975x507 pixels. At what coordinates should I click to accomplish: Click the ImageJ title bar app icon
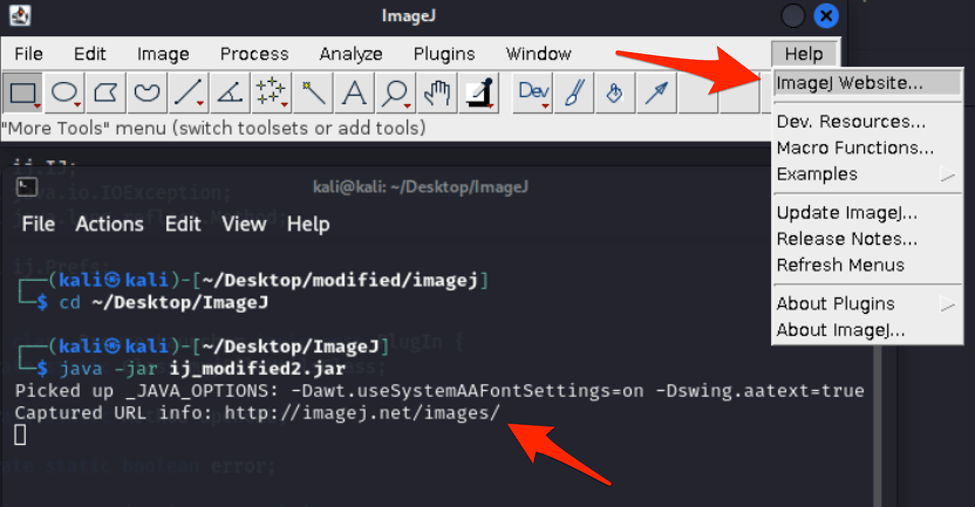(x=20, y=16)
